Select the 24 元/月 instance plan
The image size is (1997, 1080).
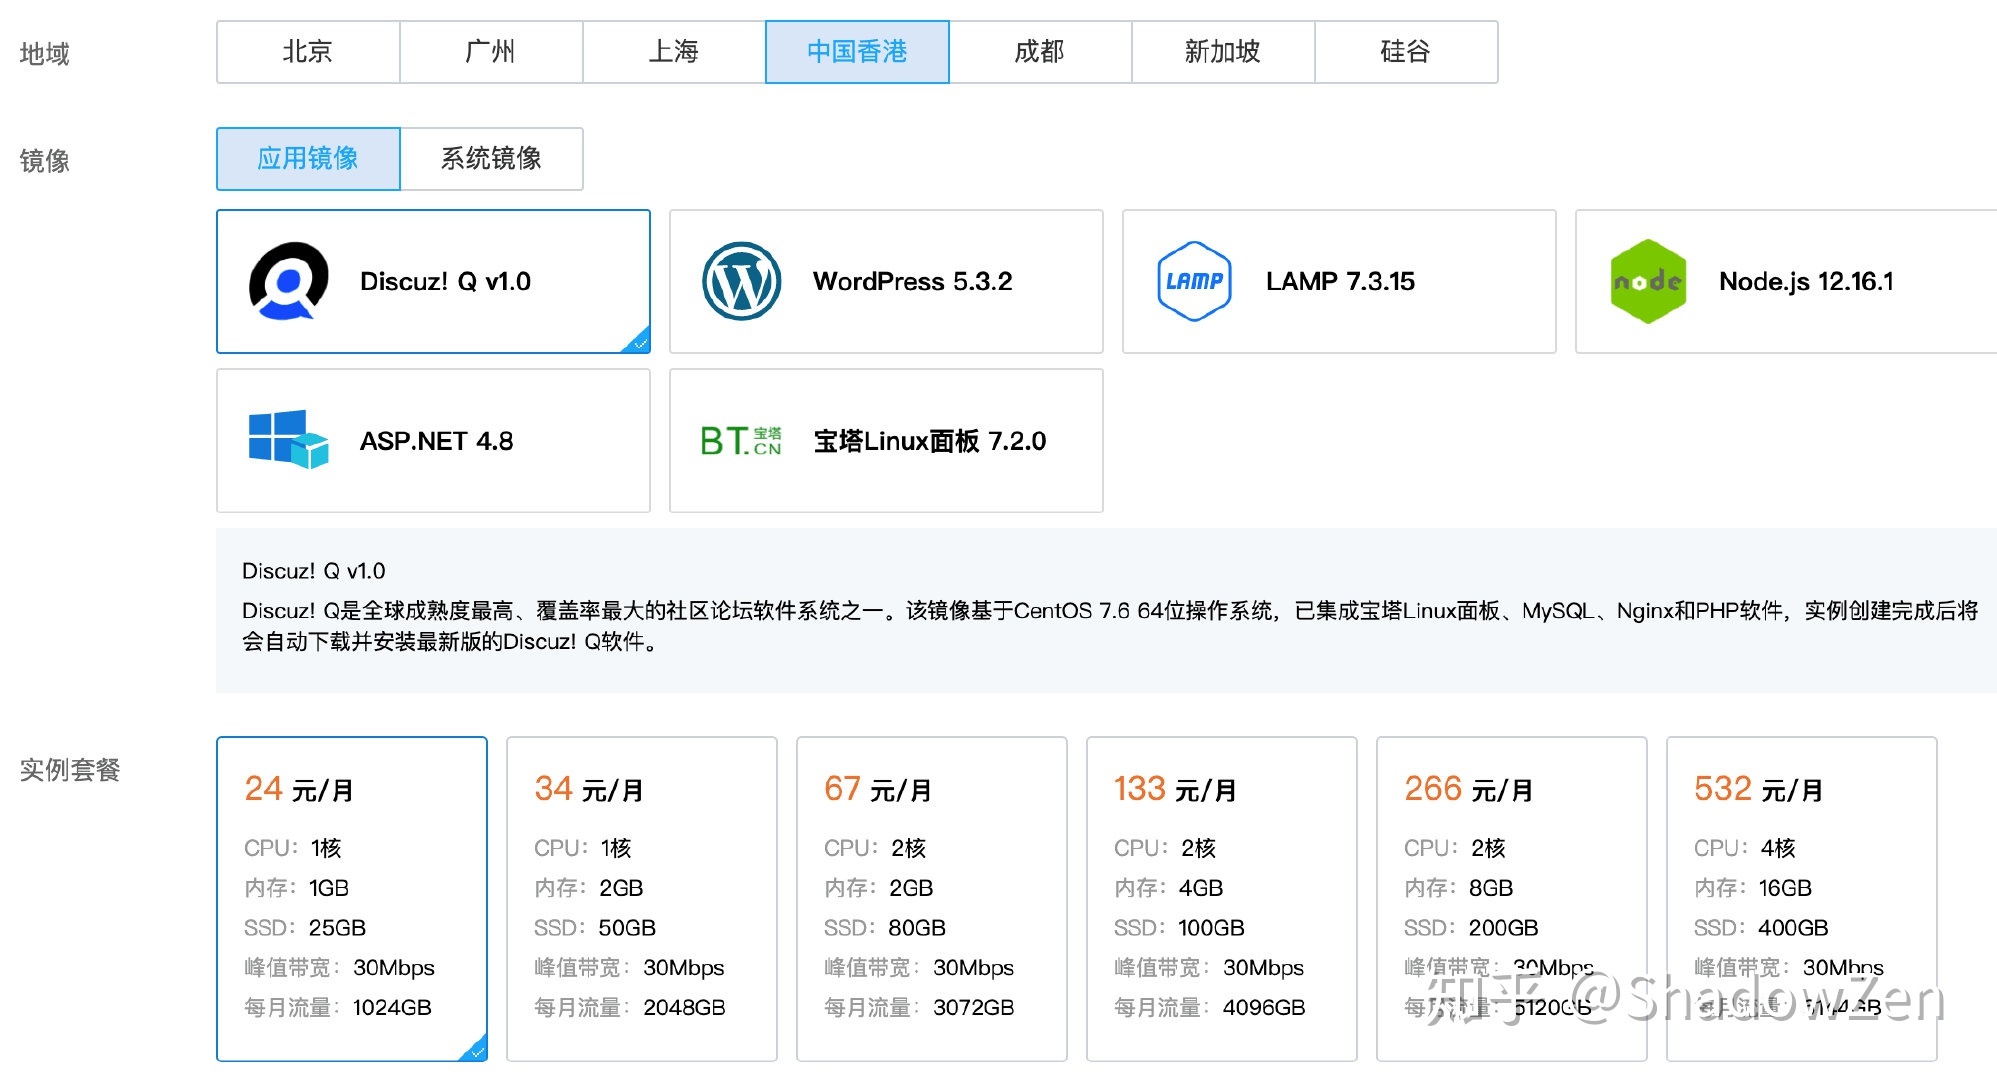pos(352,899)
